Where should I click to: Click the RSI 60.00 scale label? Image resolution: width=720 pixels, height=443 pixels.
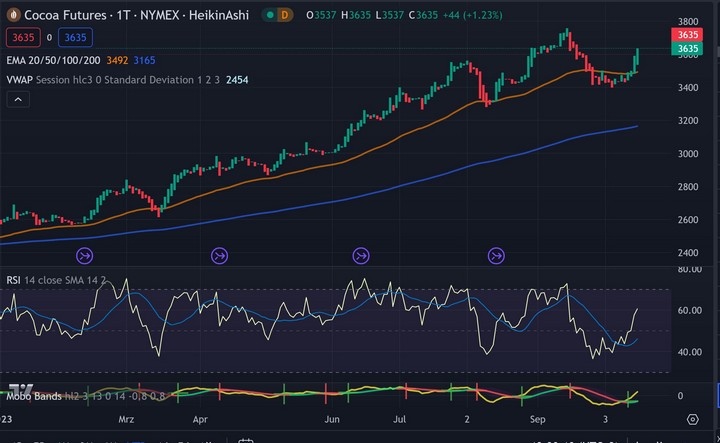click(690, 310)
